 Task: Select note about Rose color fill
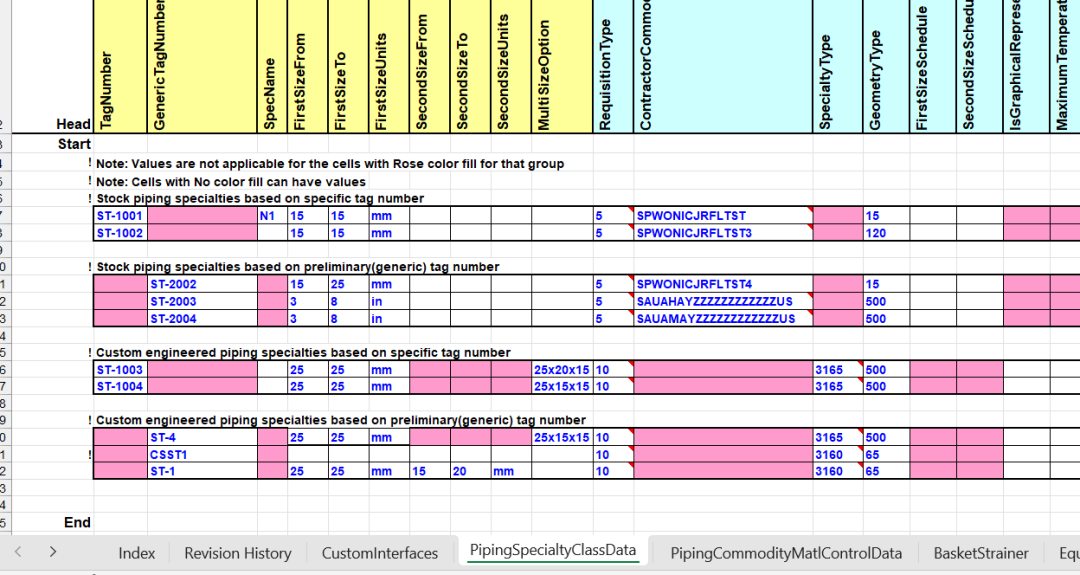[330, 164]
